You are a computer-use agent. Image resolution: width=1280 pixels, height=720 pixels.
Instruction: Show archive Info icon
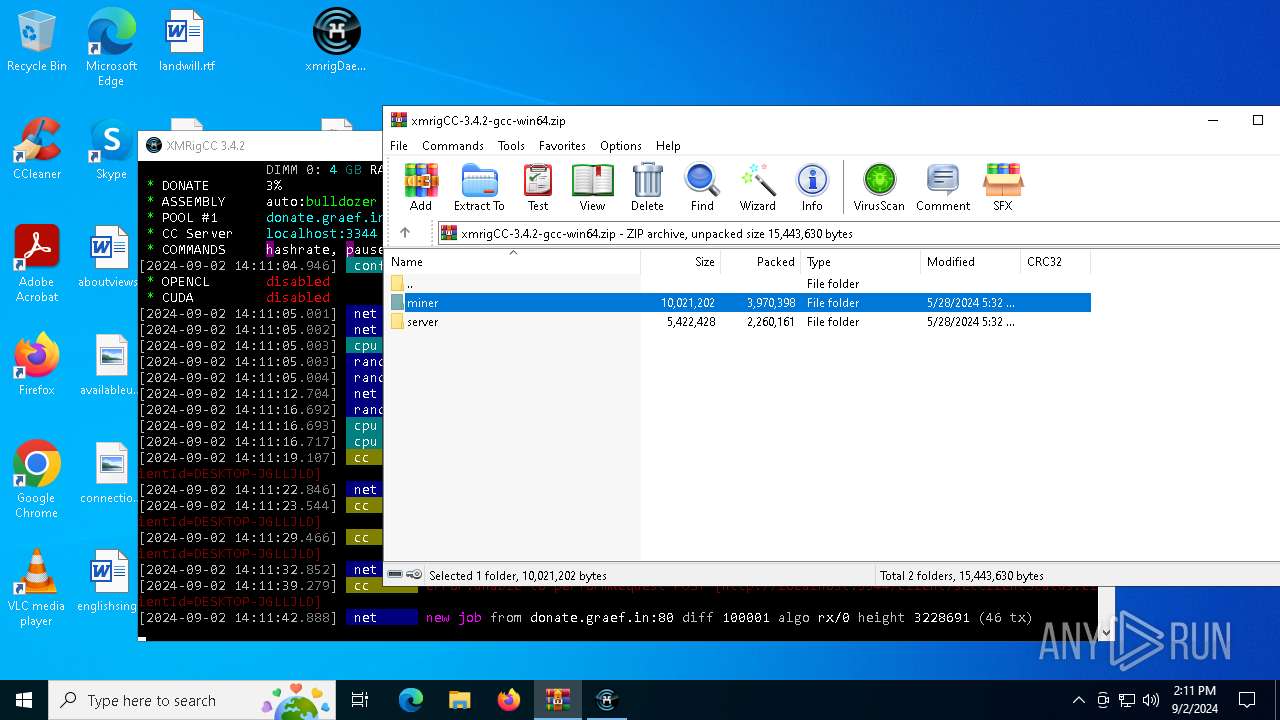812,187
